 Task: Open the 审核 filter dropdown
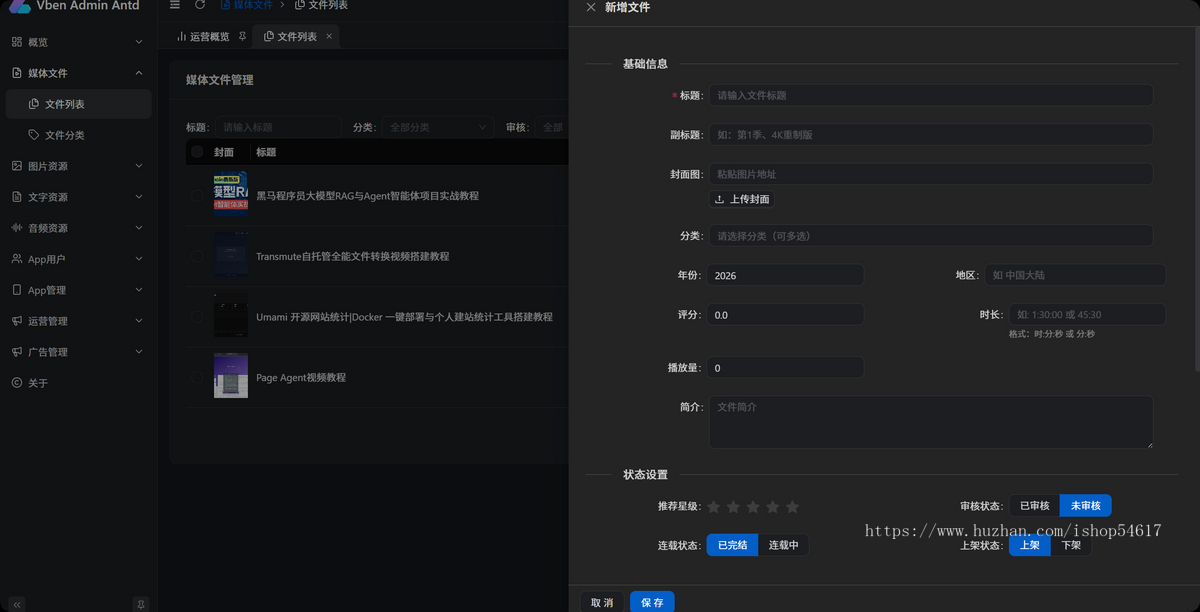(x=552, y=127)
